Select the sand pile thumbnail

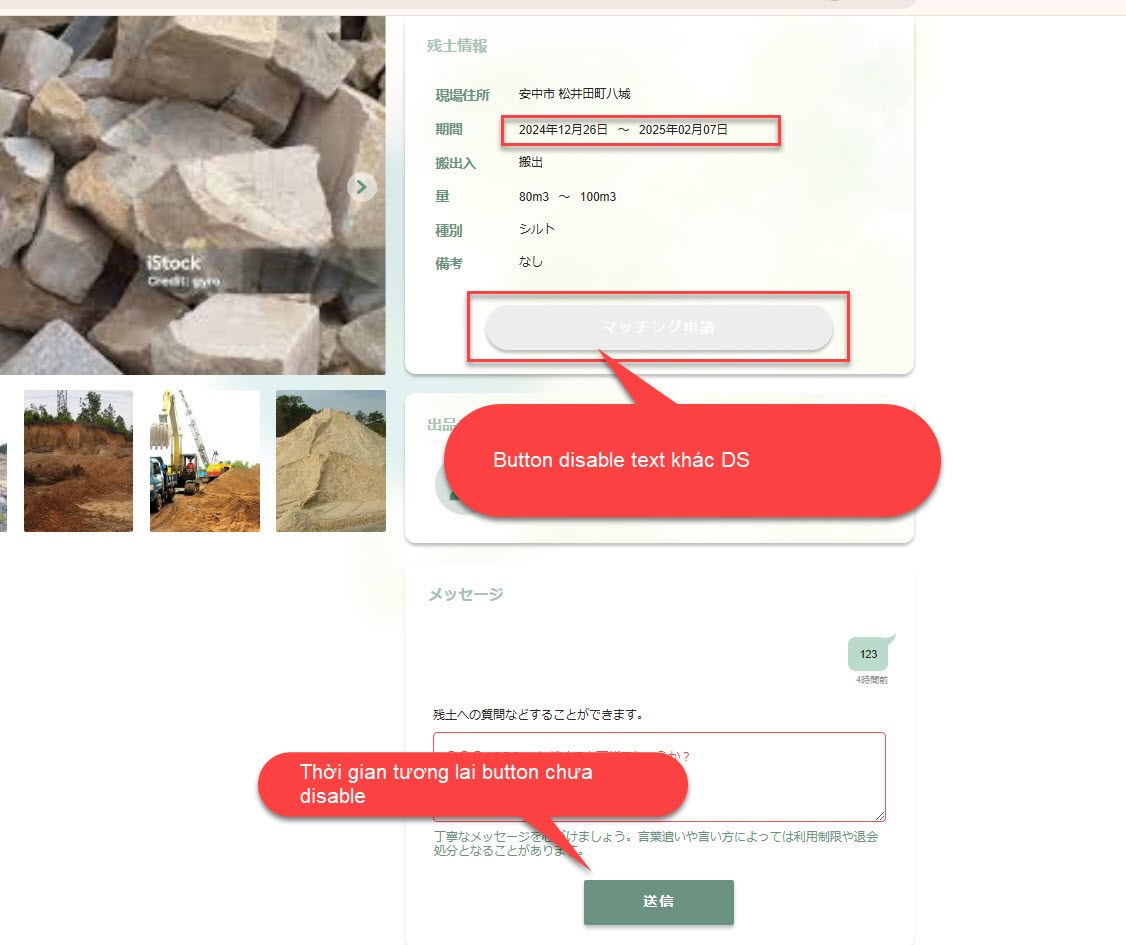(x=331, y=461)
